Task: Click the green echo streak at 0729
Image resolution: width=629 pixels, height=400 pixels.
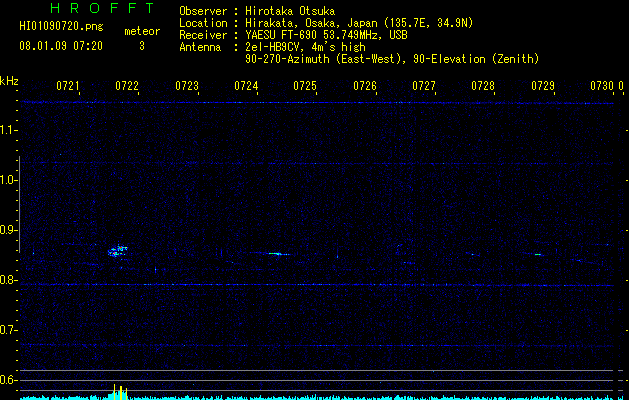Action: pyautogui.click(x=538, y=254)
